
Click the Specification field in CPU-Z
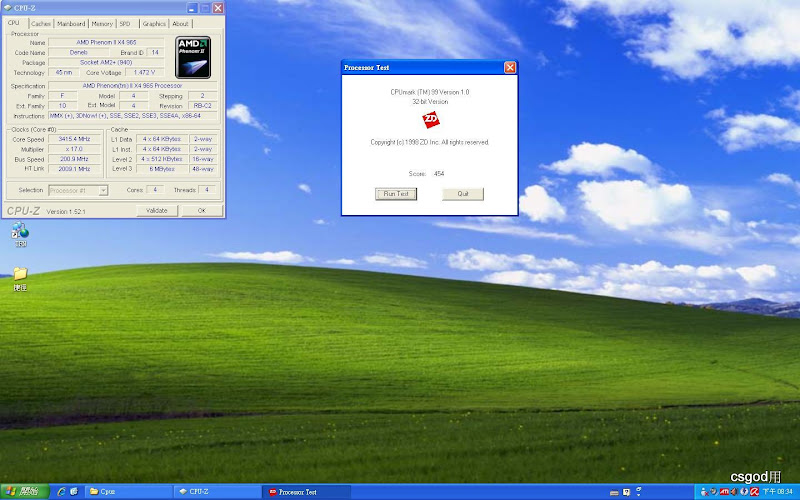(x=133, y=86)
